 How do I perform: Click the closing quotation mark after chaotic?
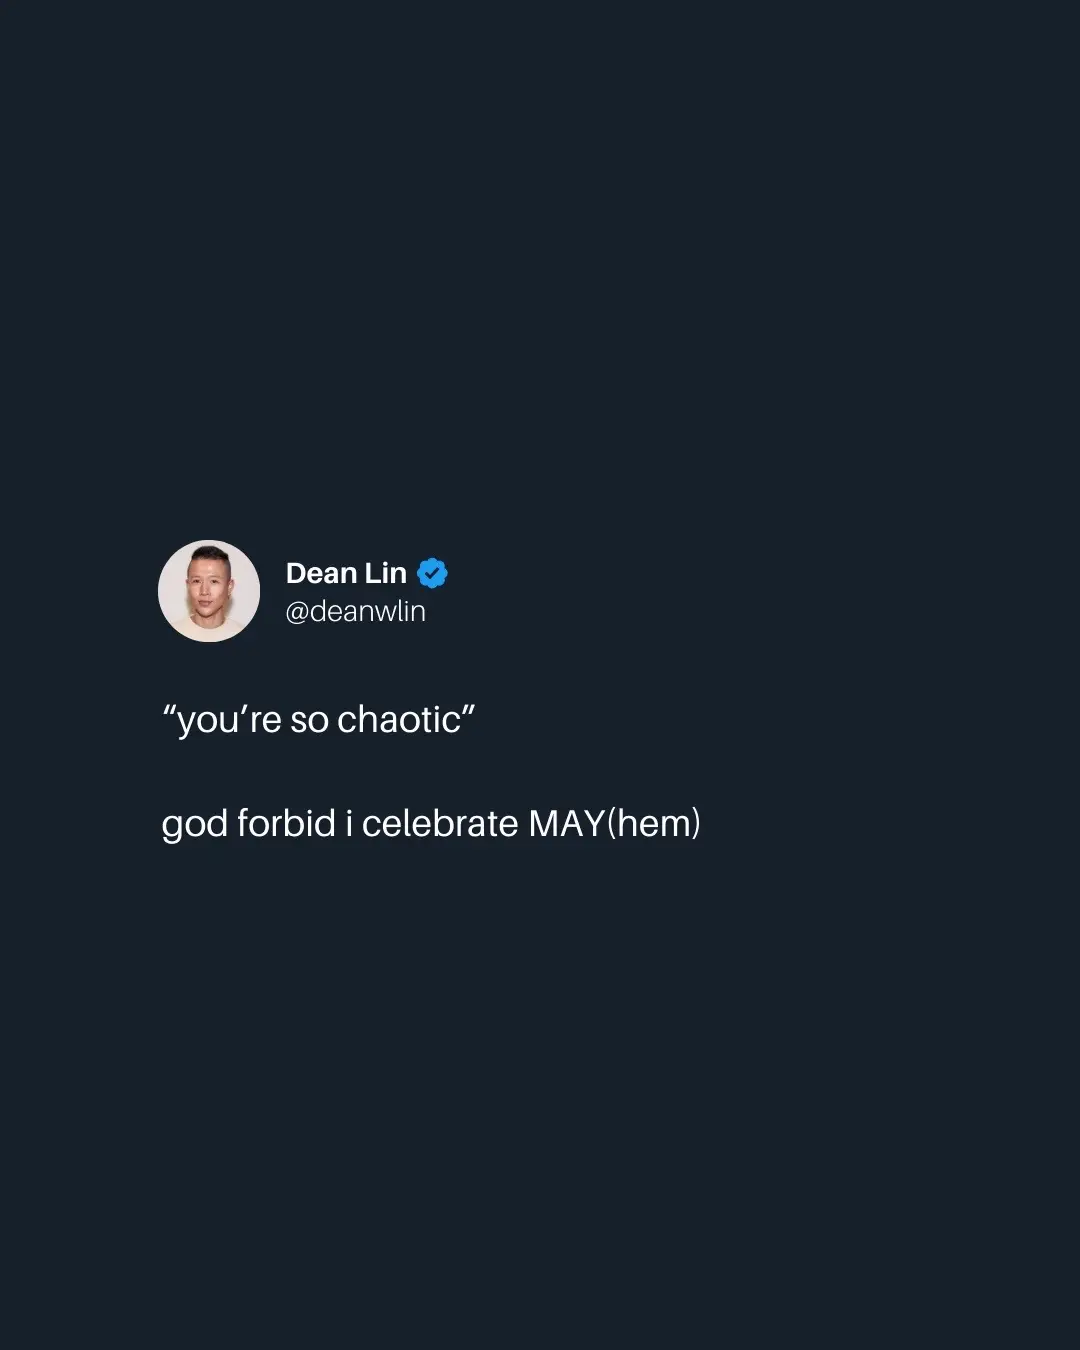click(468, 710)
